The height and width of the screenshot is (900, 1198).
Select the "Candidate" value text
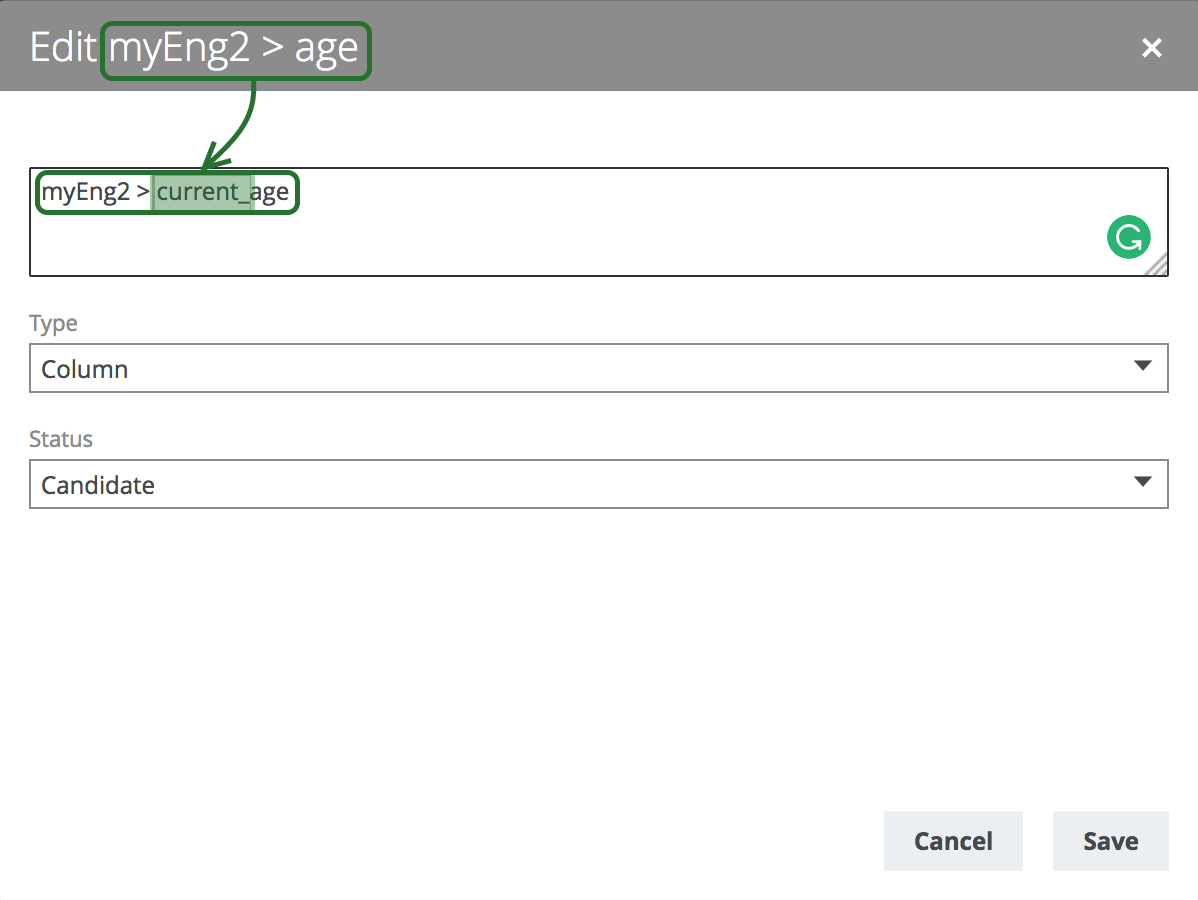(98, 486)
